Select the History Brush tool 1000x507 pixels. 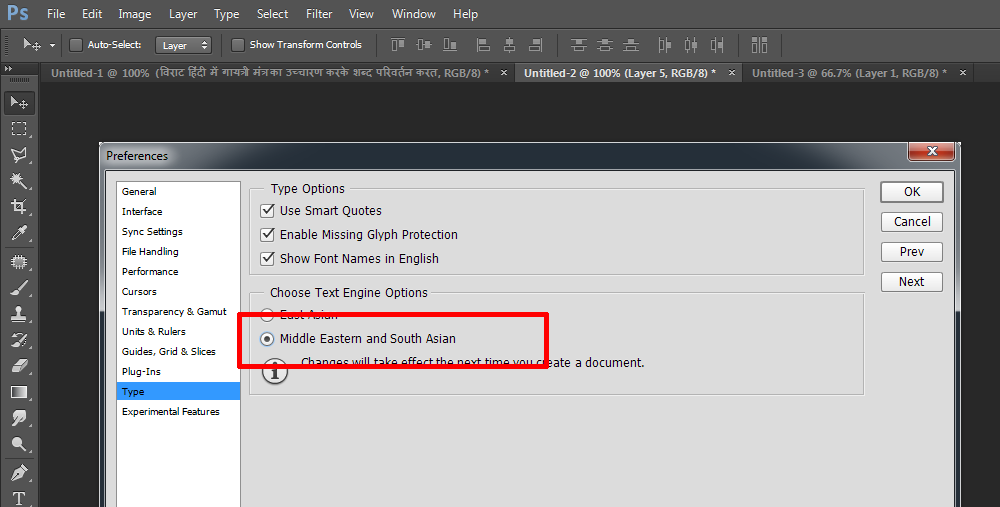[x=19, y=340]
